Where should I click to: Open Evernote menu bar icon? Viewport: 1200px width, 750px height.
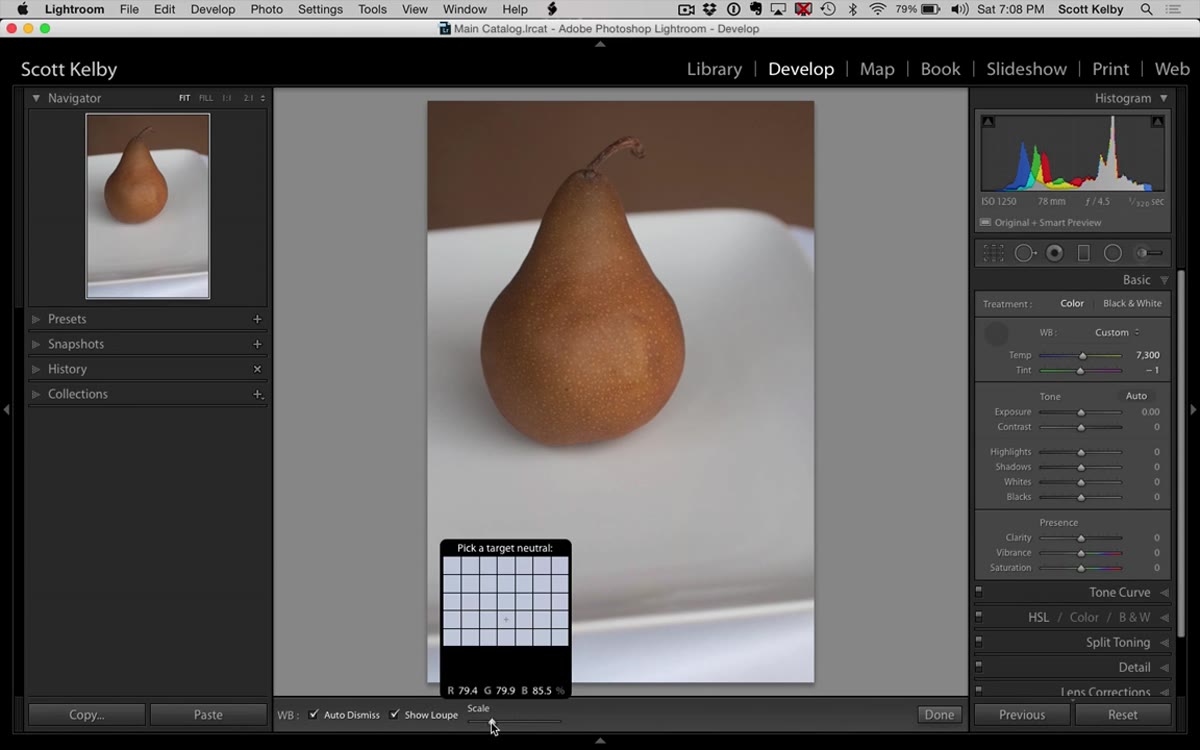pos(756,9)
